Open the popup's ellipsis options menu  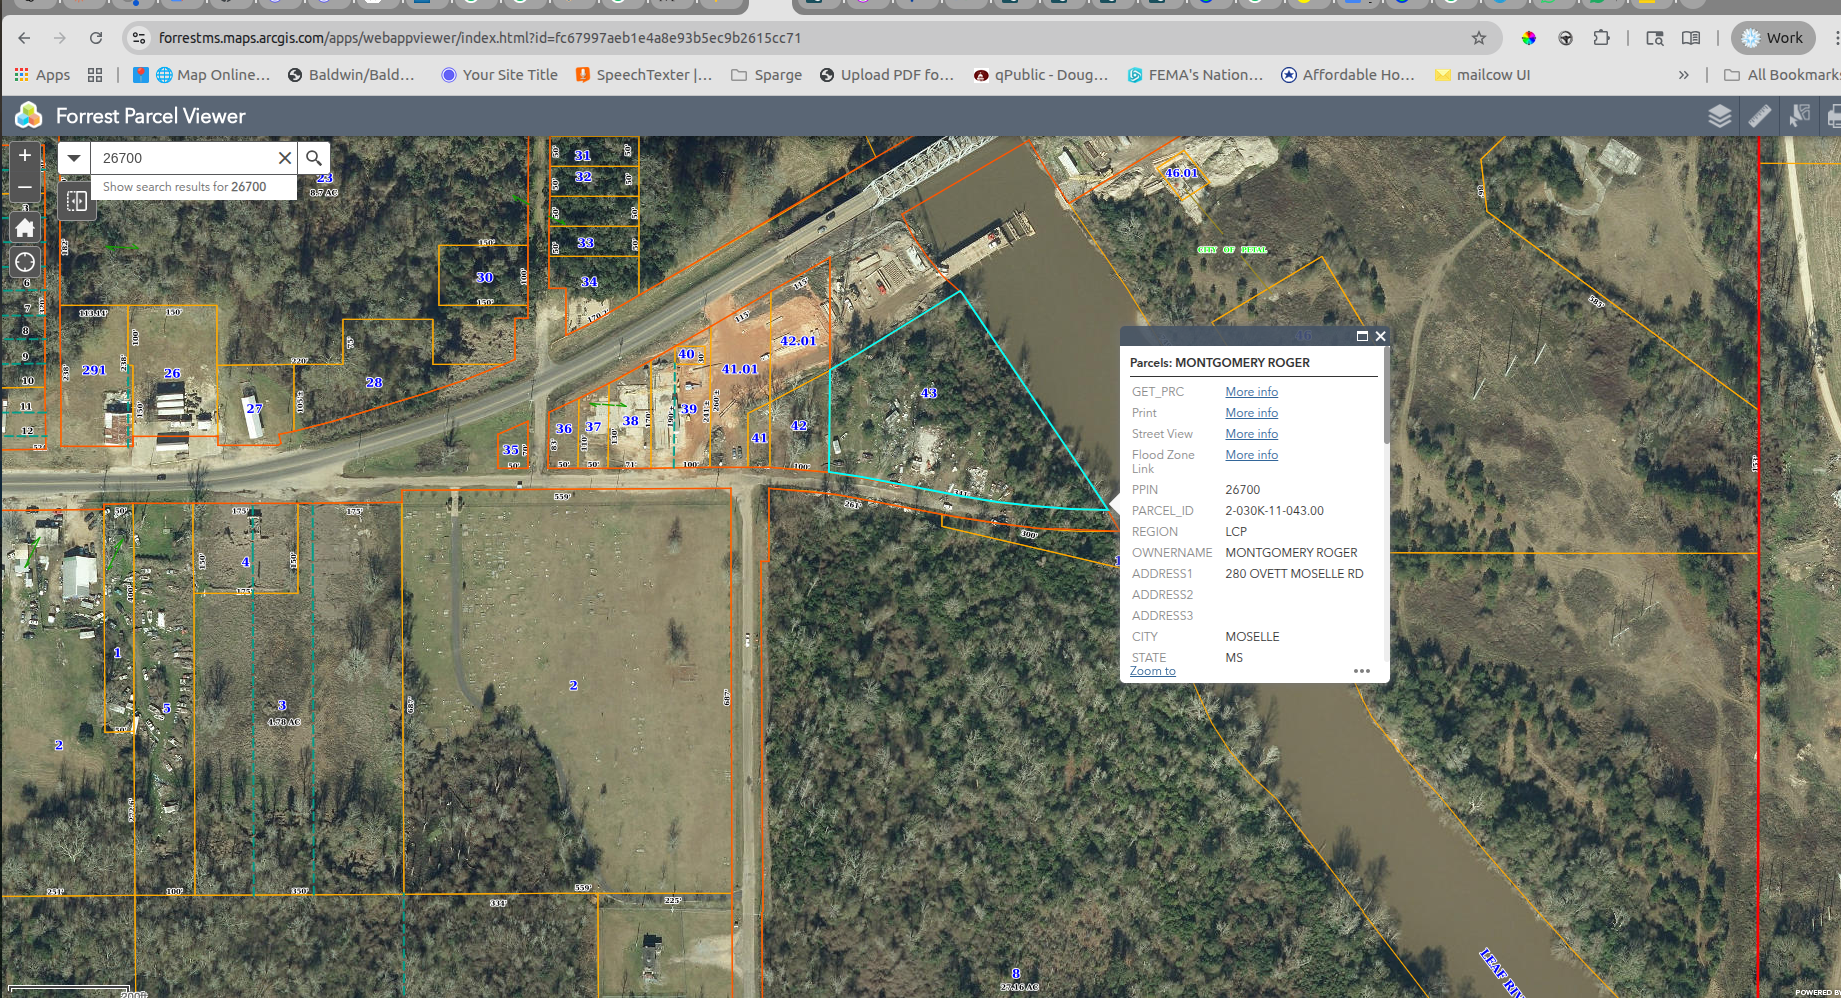[x=1361, y=671]
